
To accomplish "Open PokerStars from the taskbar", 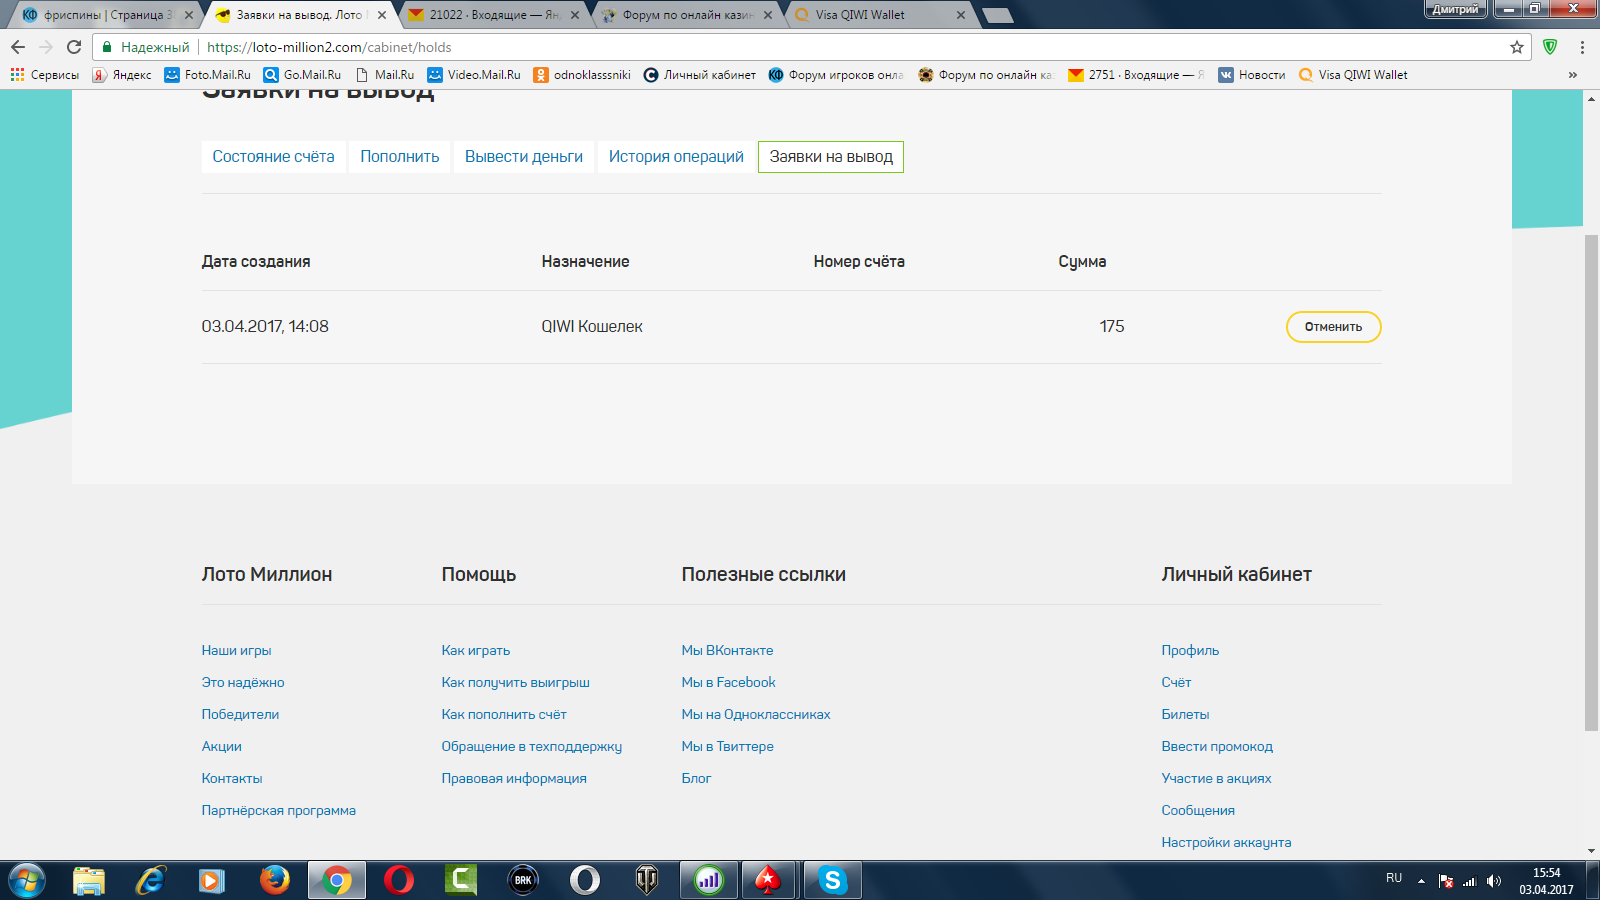I will (x=767, y=880).
